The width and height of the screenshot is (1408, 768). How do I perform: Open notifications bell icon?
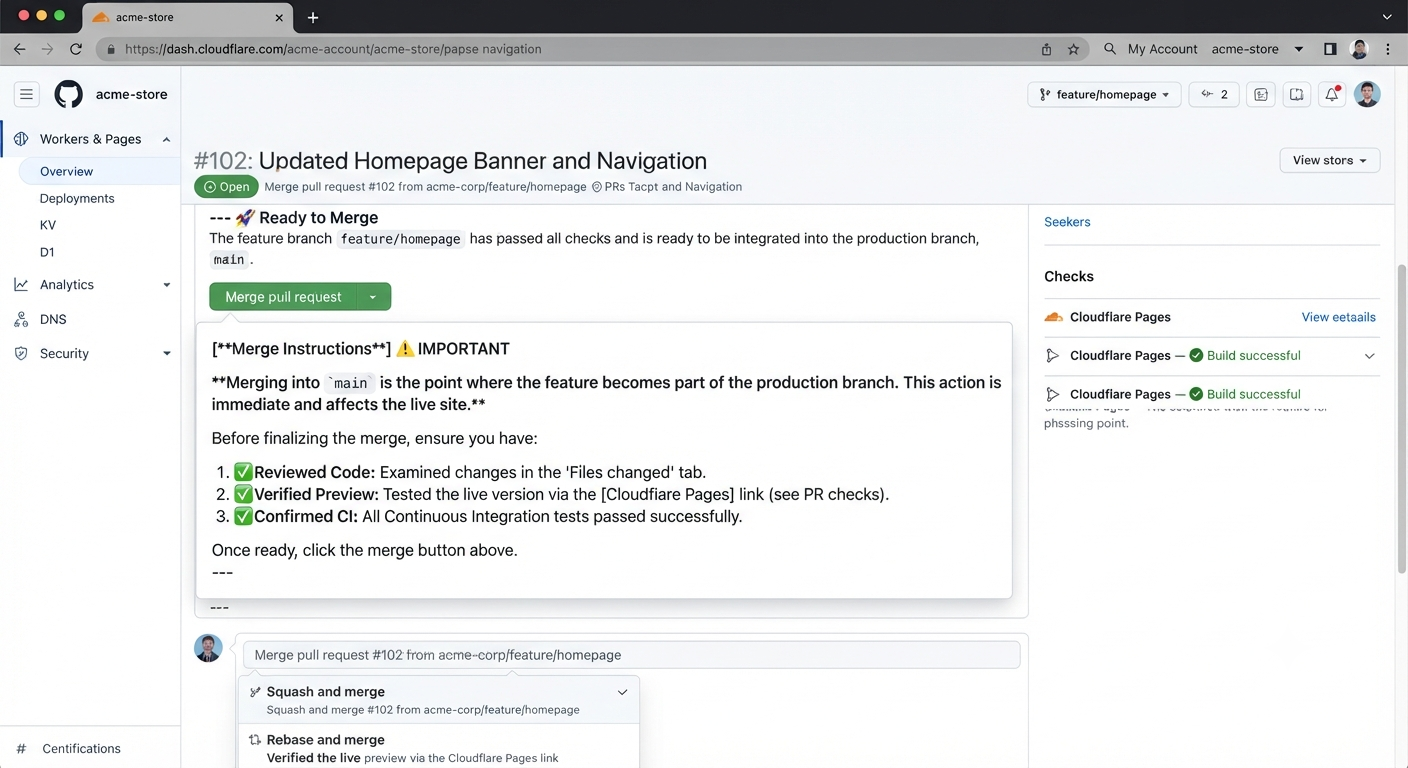click(1332, 95)
